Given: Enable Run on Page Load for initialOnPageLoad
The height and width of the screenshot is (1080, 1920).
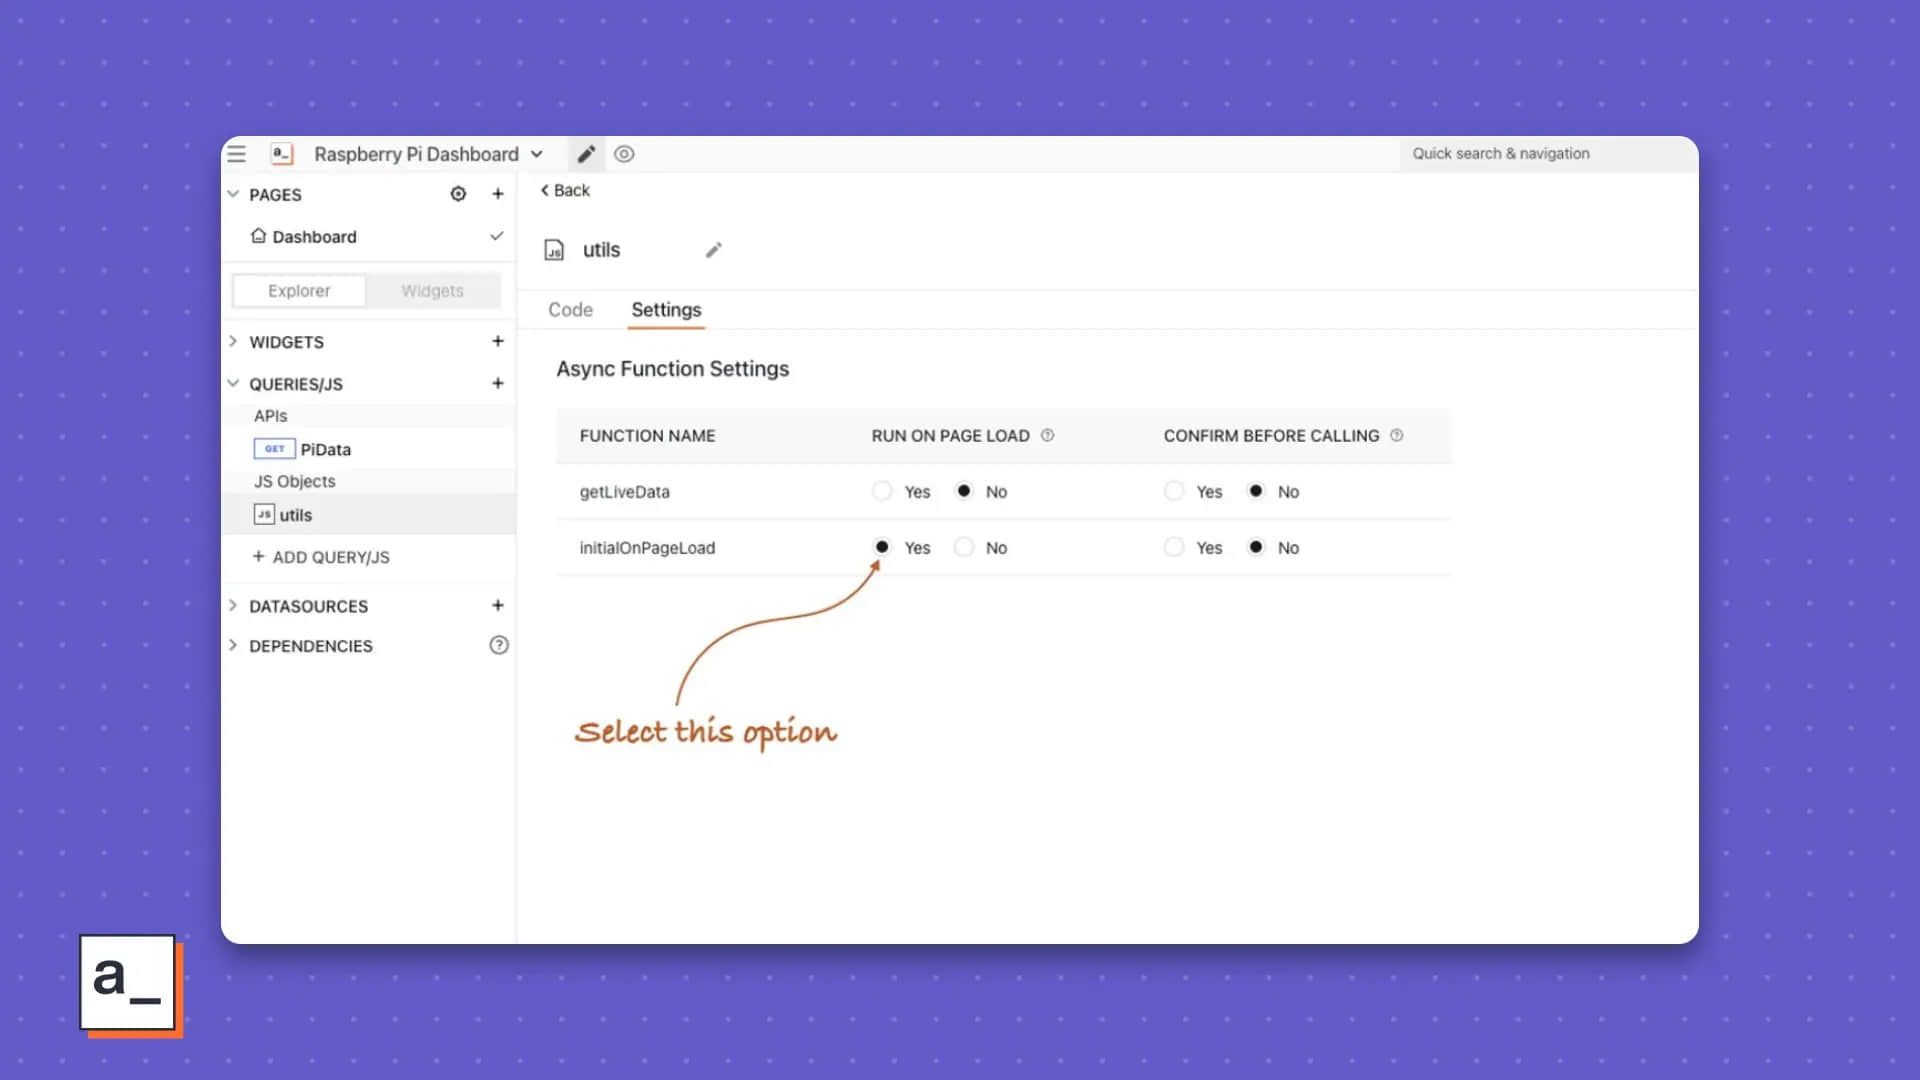Looking at the screenshot, I should (x=881, y=547).
